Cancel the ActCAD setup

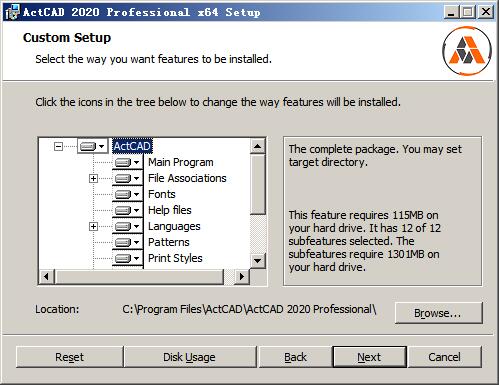[x=445, y=357]
